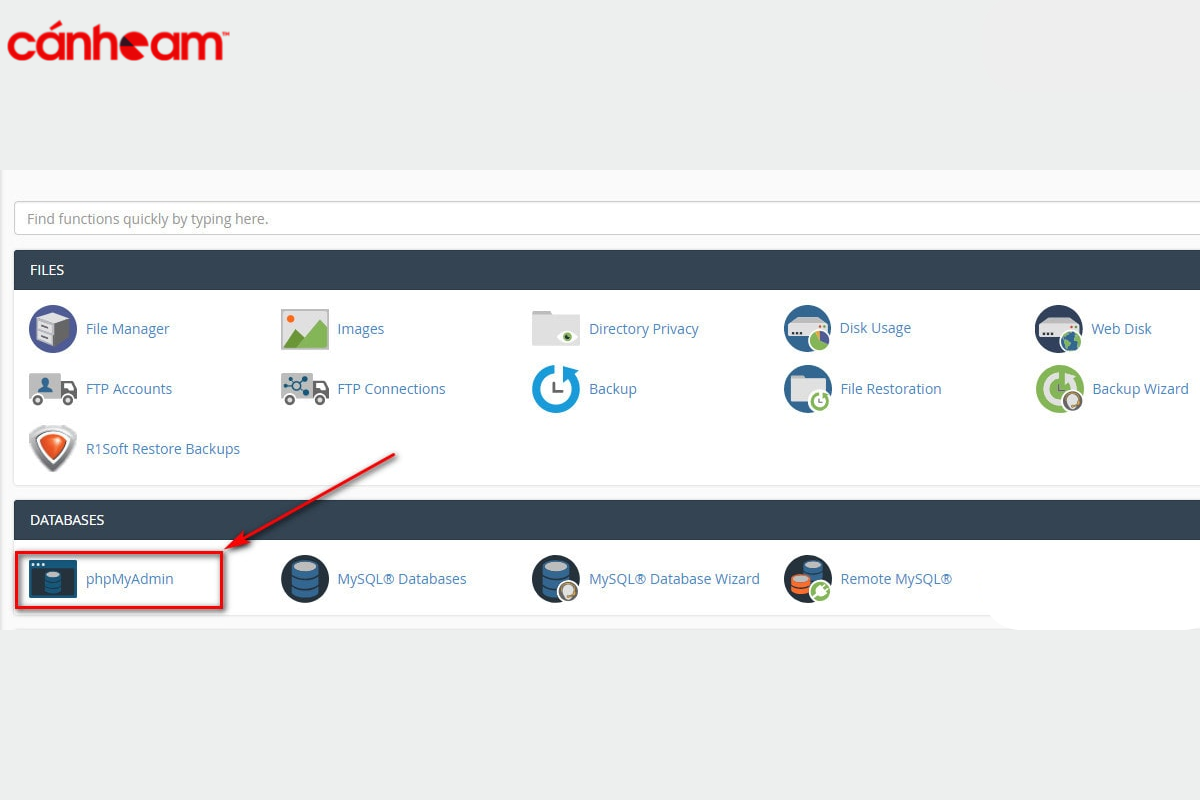Launch MySQL® Database Wizard link
This screenshot has width=1200, height=800.
click(674, 579)
